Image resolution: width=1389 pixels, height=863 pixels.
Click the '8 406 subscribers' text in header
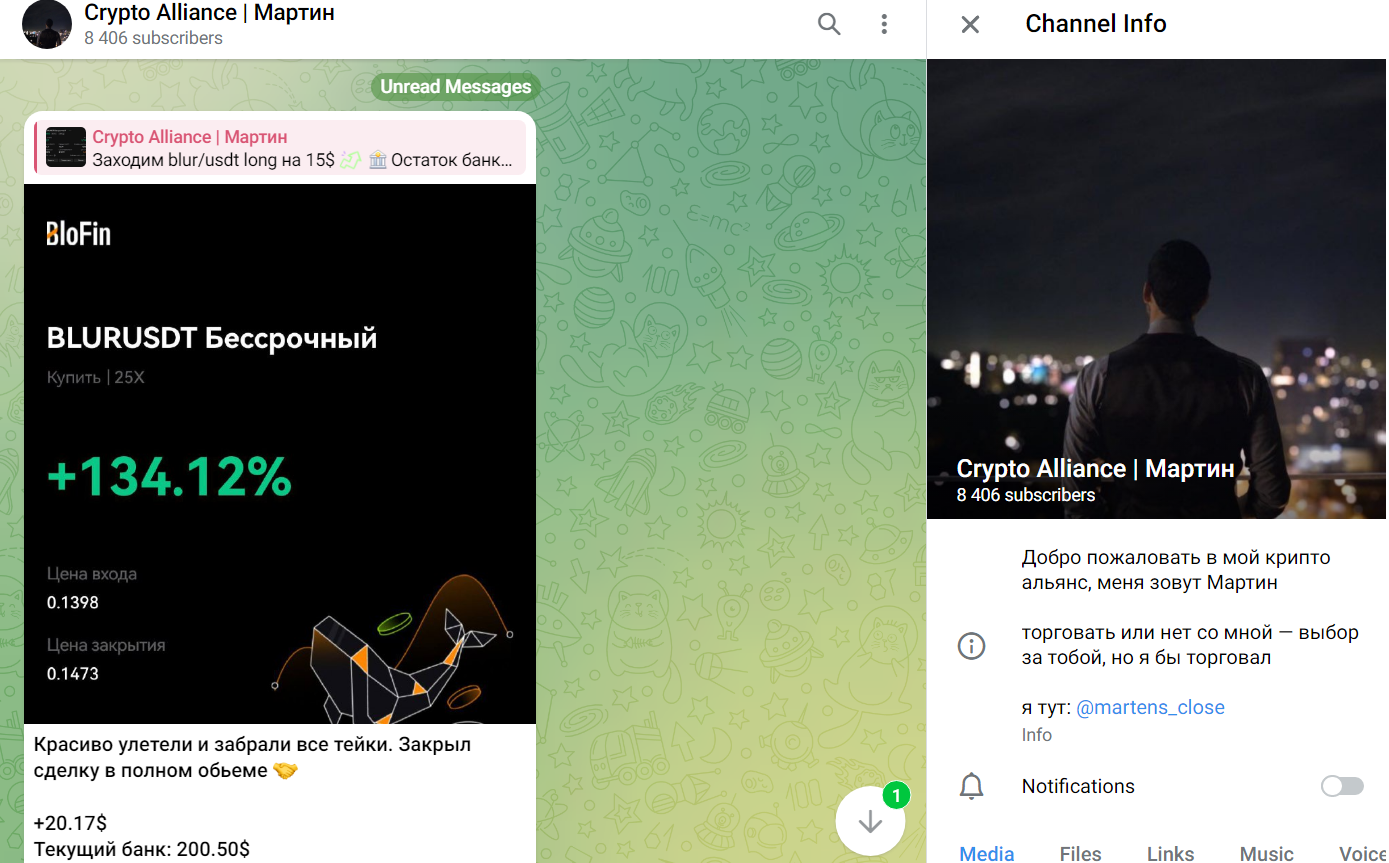click(153, 38)
